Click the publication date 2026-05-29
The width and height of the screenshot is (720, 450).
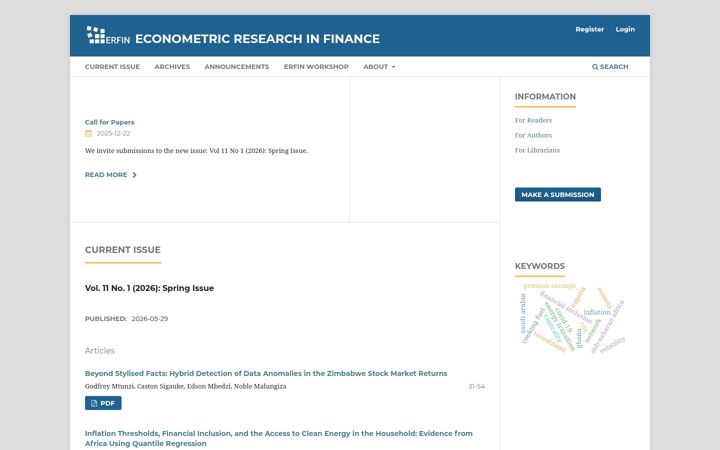tap(150, 319)
